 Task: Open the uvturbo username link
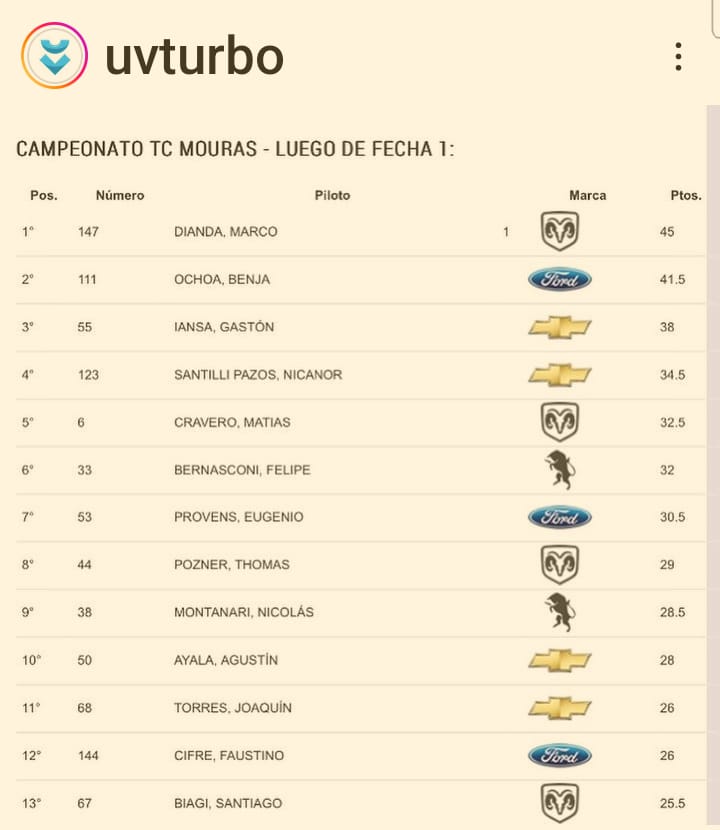(x=194, y=56)
